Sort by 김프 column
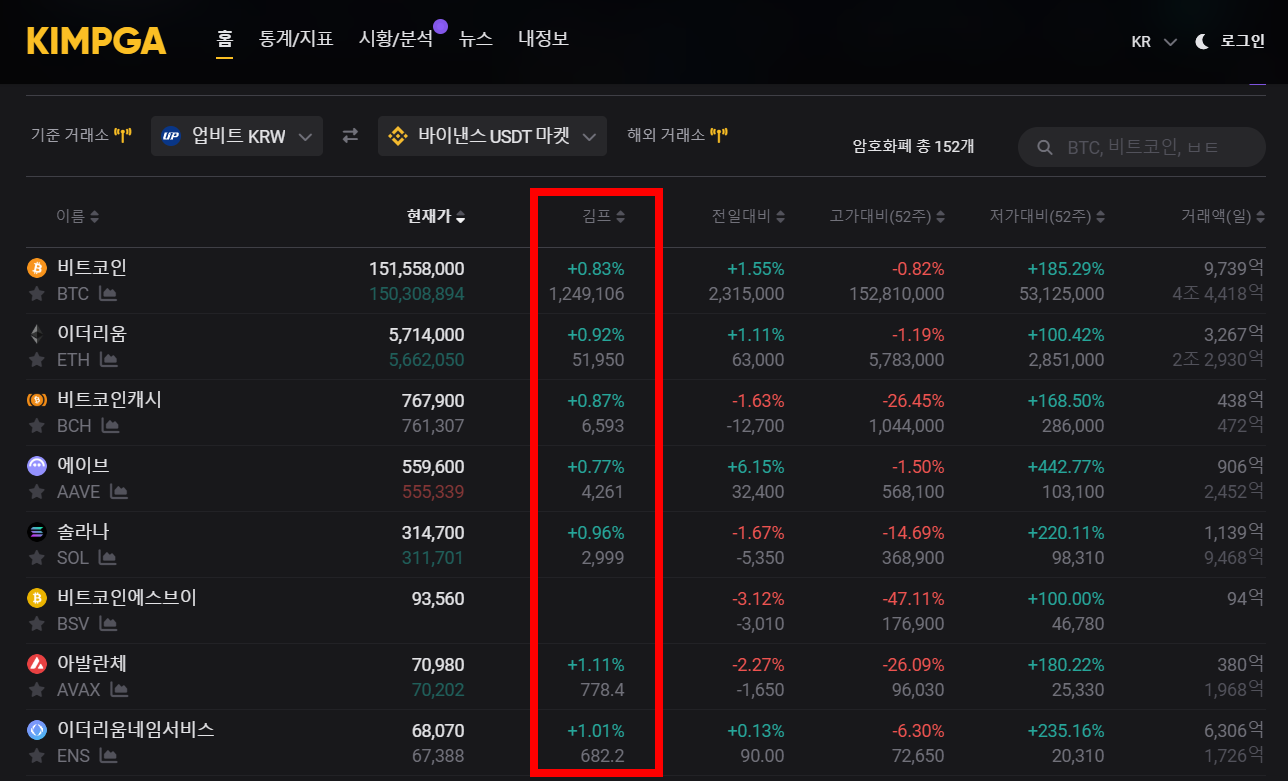Viewport: 1288px width, 781px height. (x=604, y=216)
